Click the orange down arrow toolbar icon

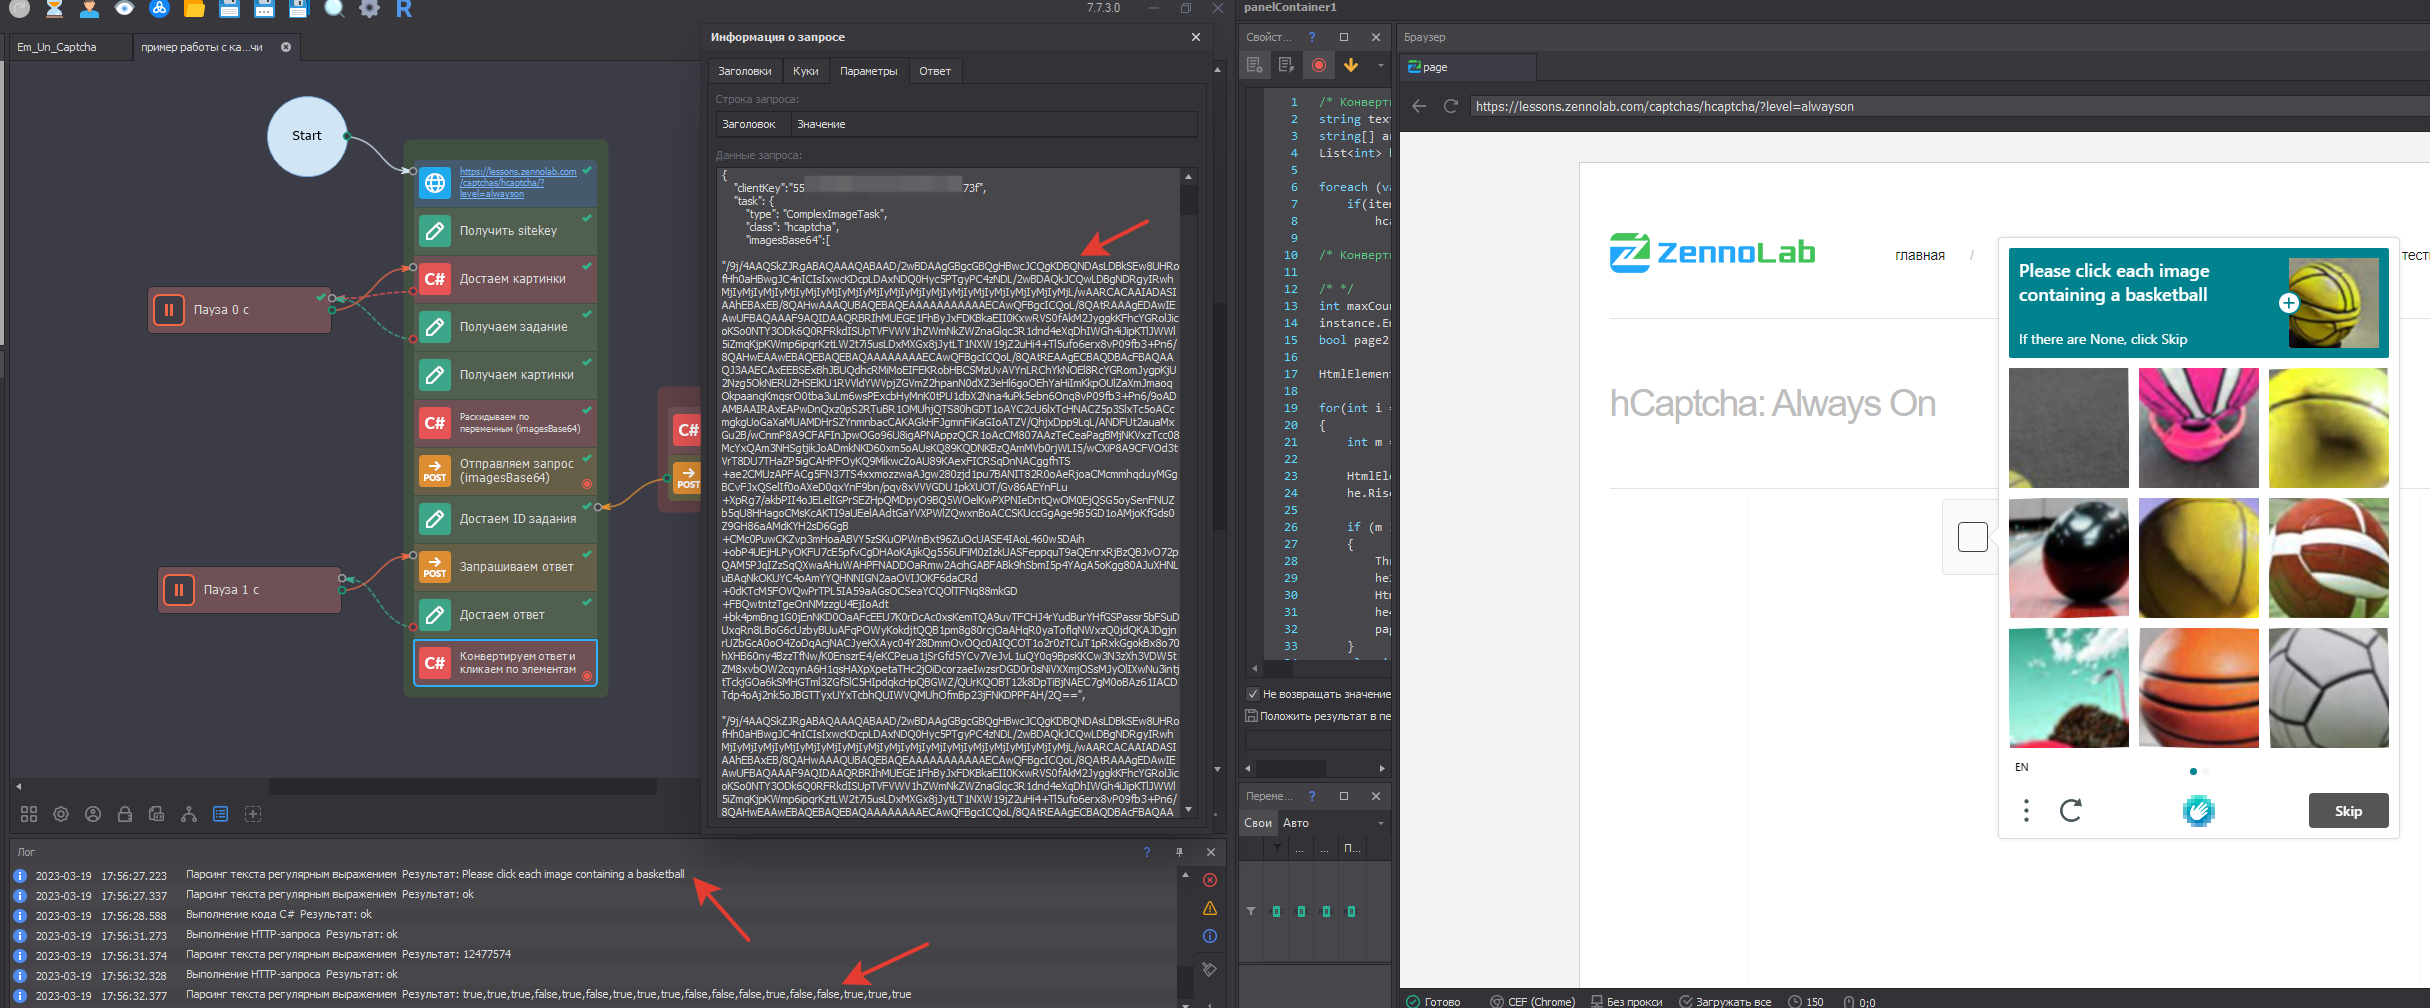[1351, 65]
